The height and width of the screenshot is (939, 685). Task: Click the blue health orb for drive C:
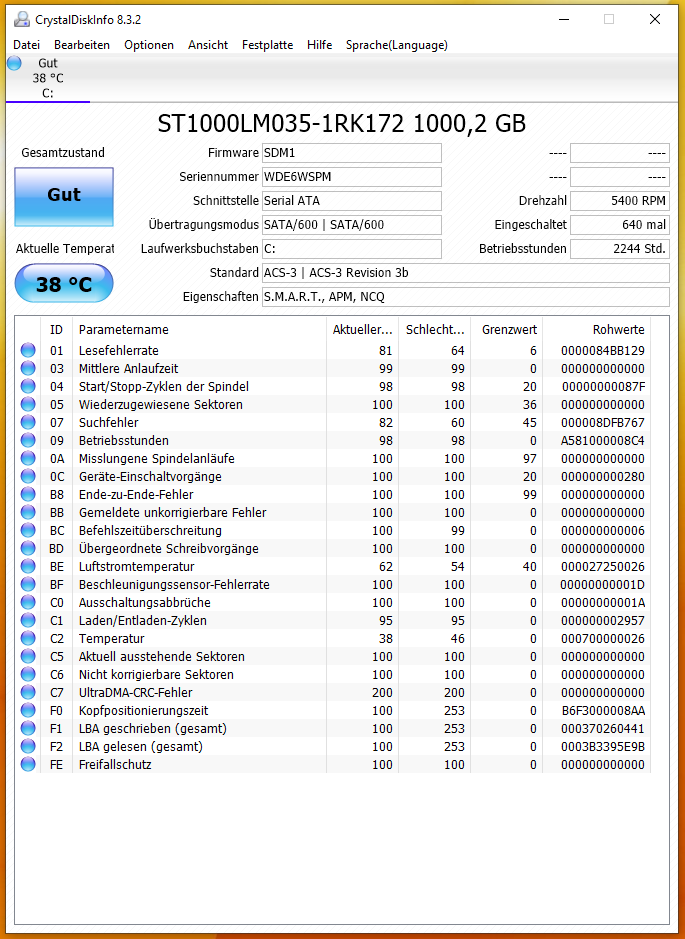(x=14, y=63)
